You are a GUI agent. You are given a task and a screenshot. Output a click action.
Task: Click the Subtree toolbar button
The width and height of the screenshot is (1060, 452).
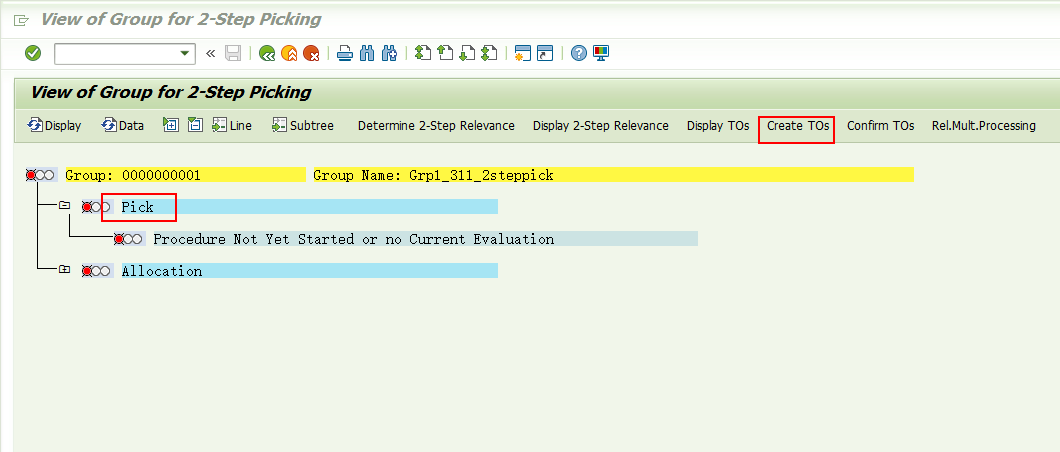coord(303,126)
